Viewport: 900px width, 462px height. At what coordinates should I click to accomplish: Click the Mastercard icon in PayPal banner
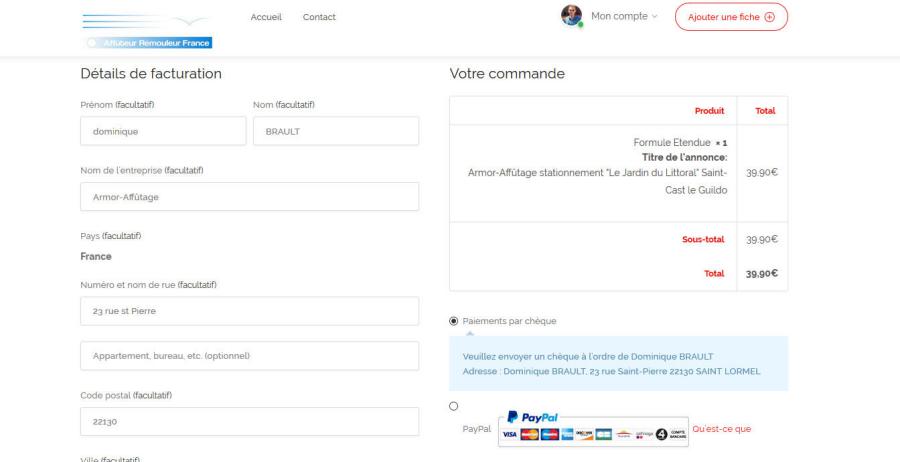pyautogui.click(x=530, y=433)
